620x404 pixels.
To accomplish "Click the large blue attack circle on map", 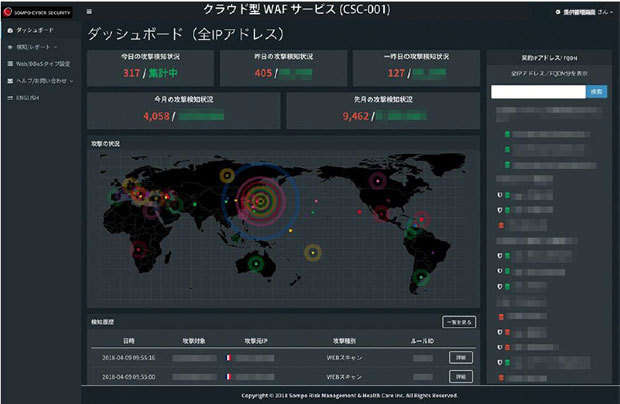I will (x=258, y=198).
